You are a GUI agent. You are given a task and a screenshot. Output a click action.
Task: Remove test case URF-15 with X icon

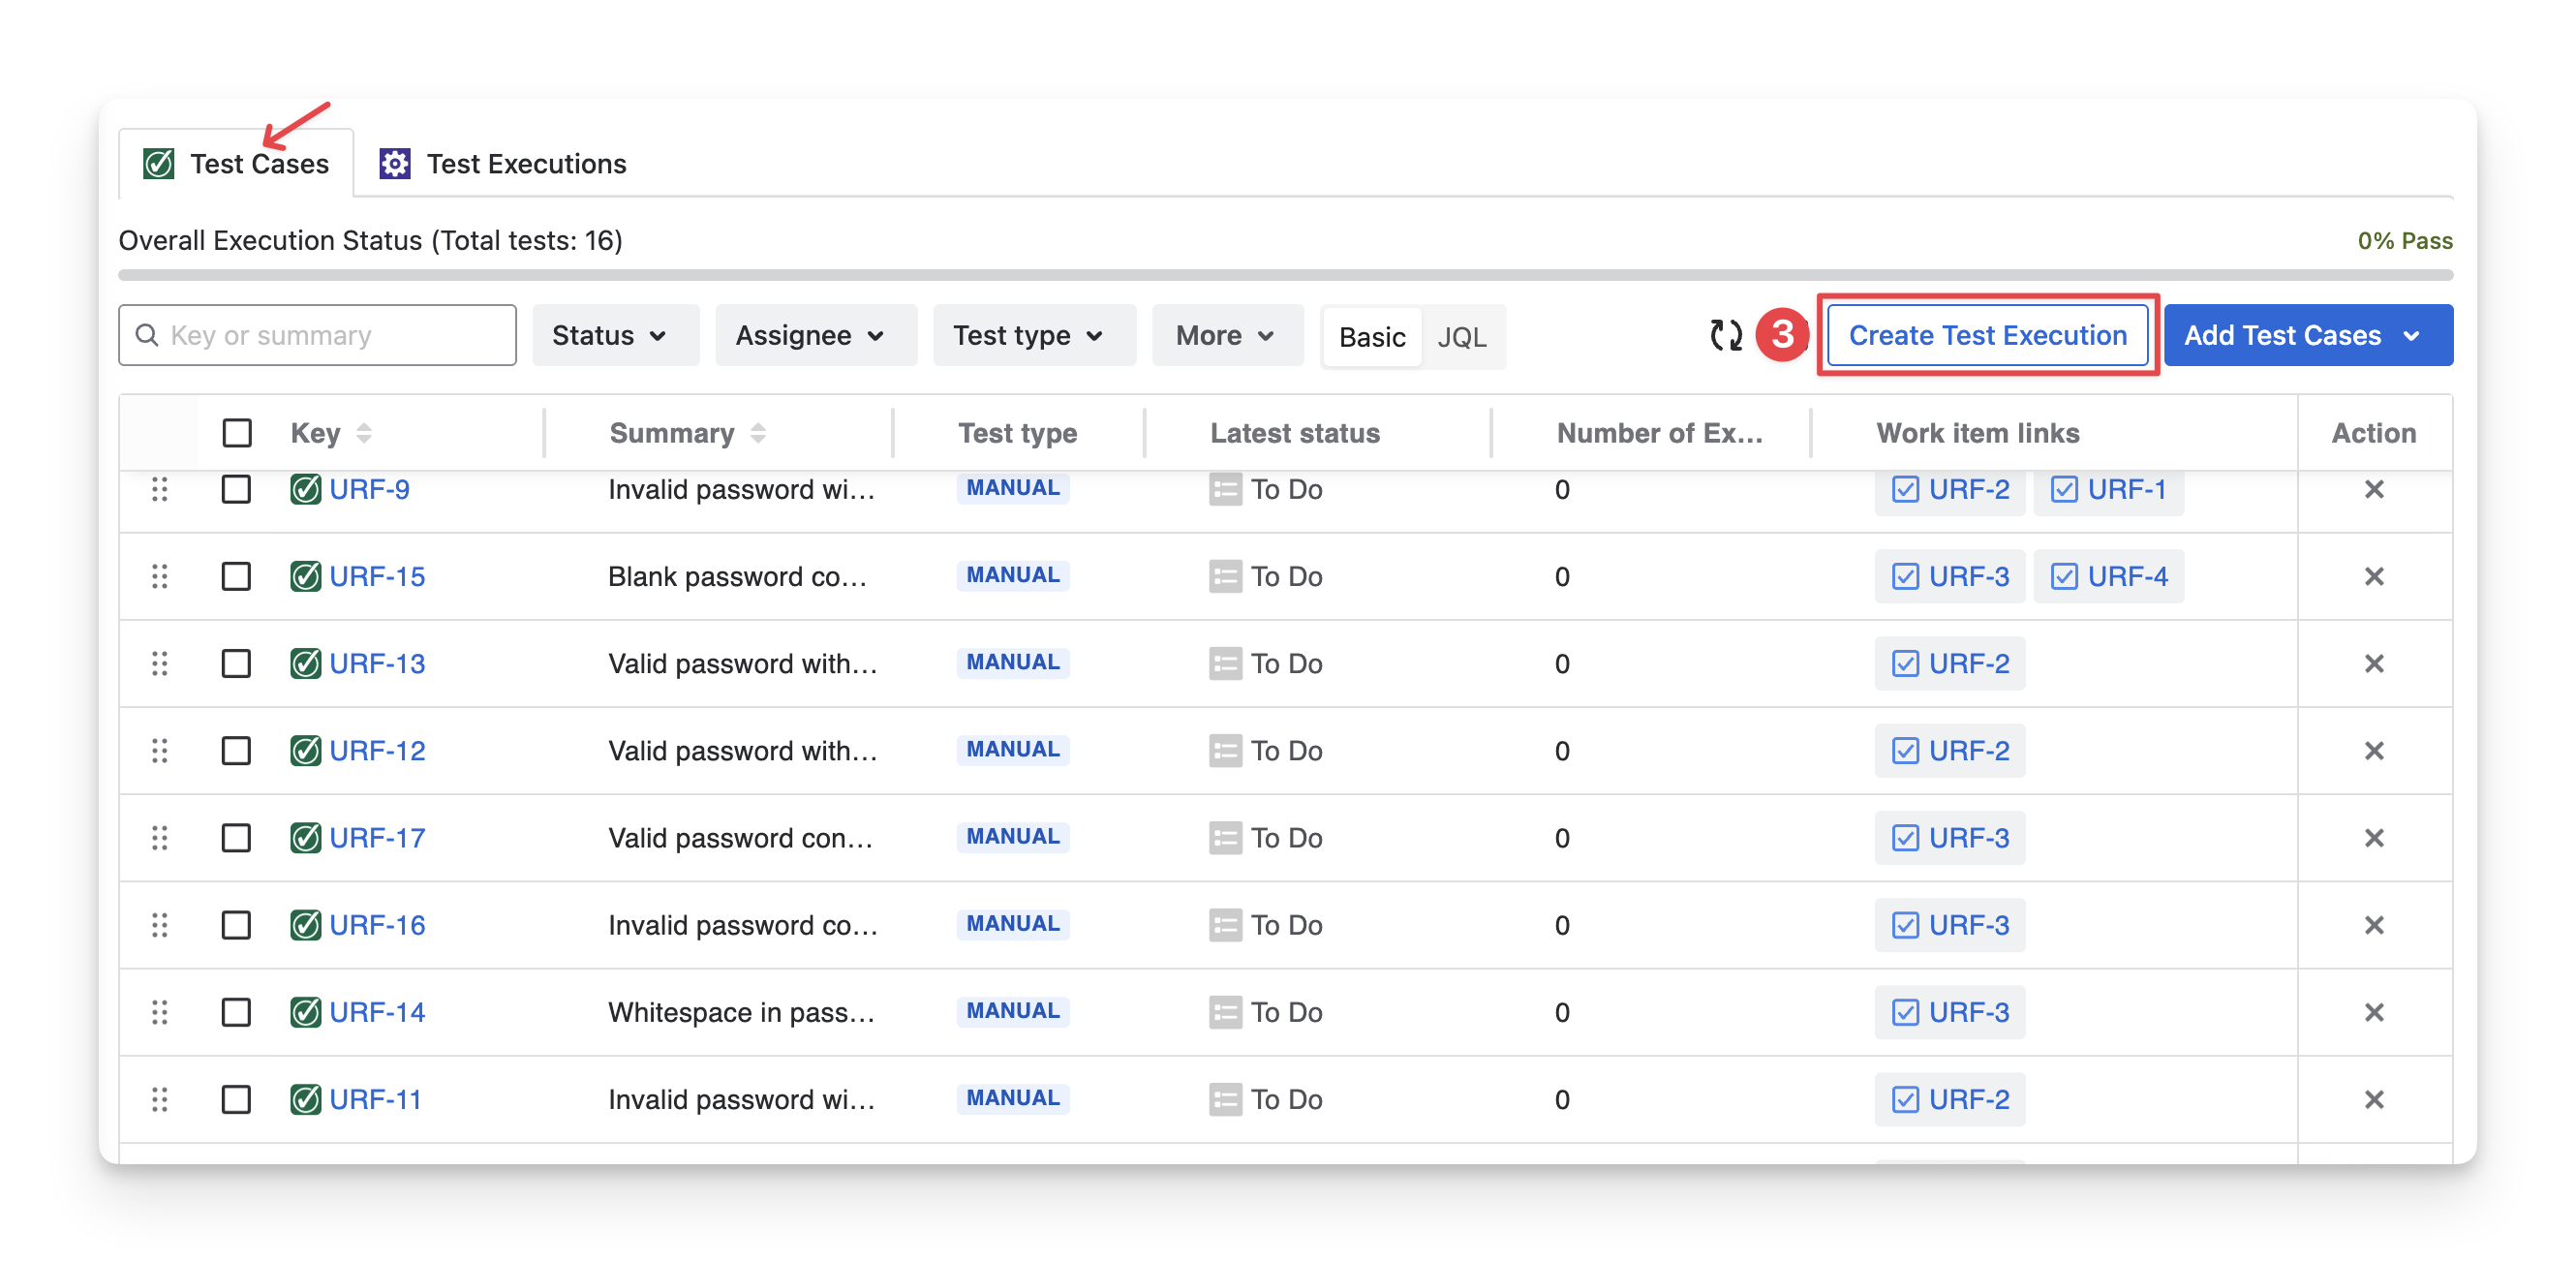tap(2373, 576)
